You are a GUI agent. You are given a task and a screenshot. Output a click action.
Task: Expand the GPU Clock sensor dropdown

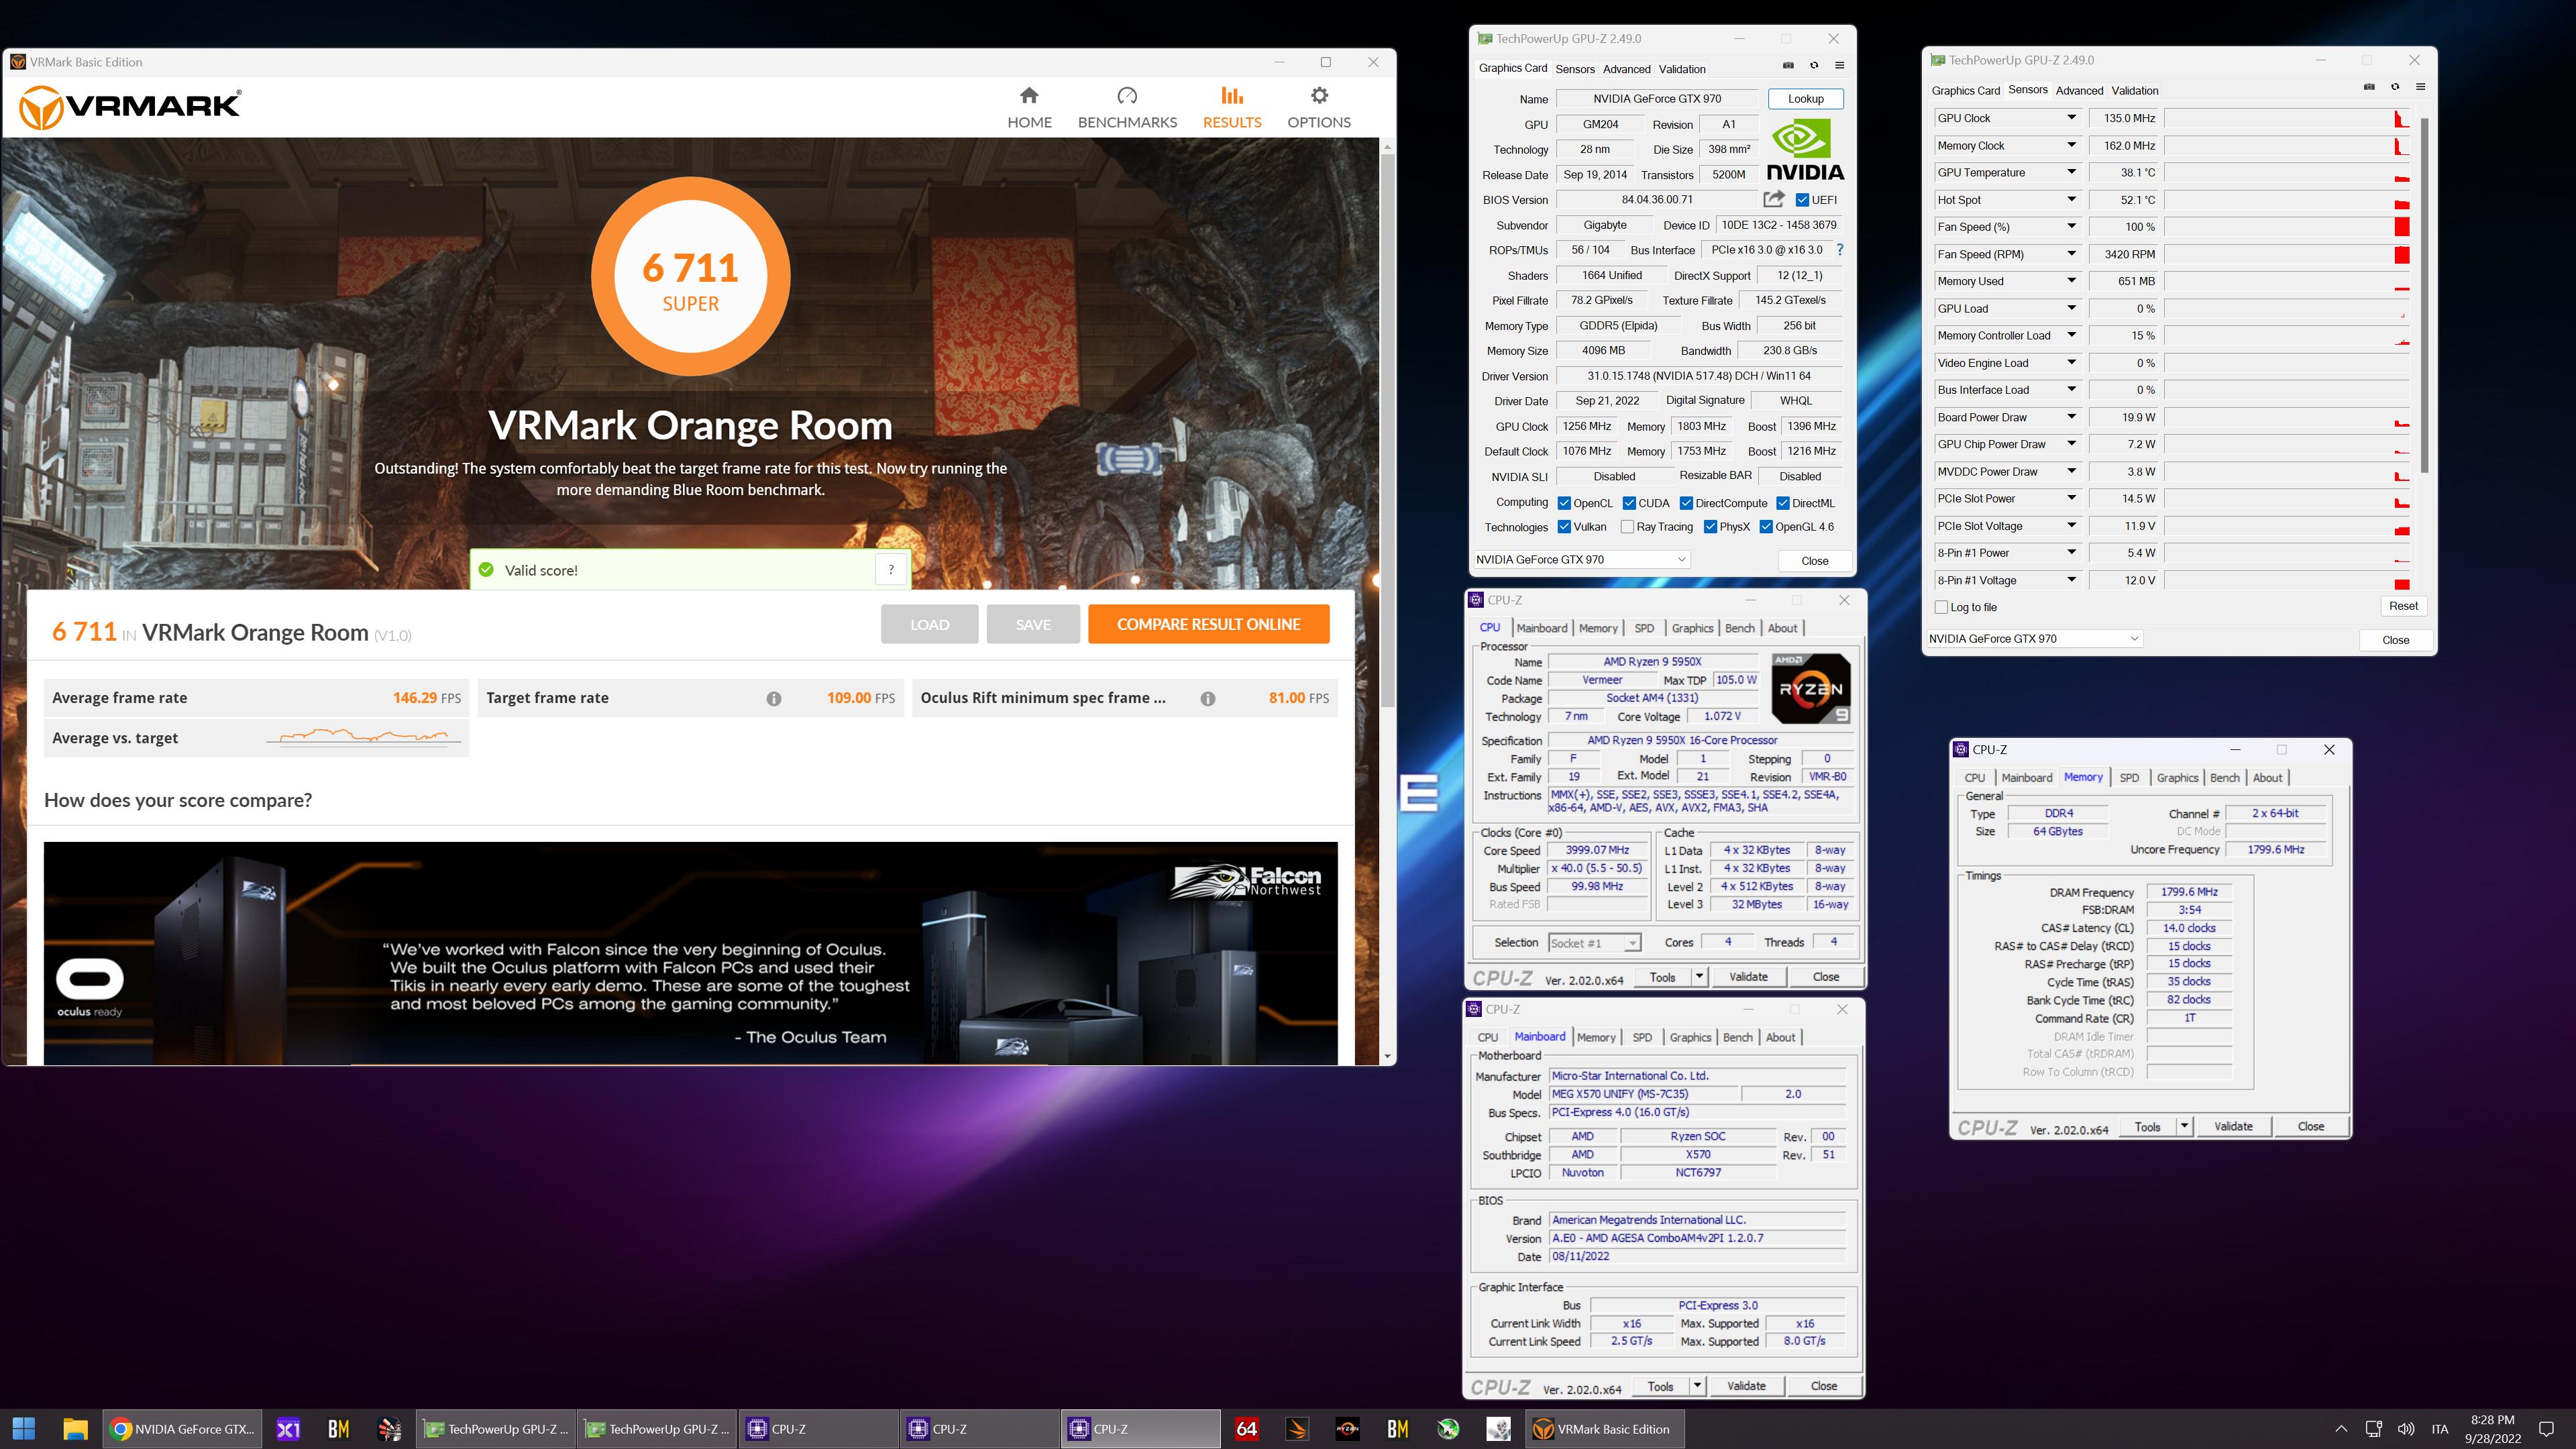click(x=2072, y=118)
